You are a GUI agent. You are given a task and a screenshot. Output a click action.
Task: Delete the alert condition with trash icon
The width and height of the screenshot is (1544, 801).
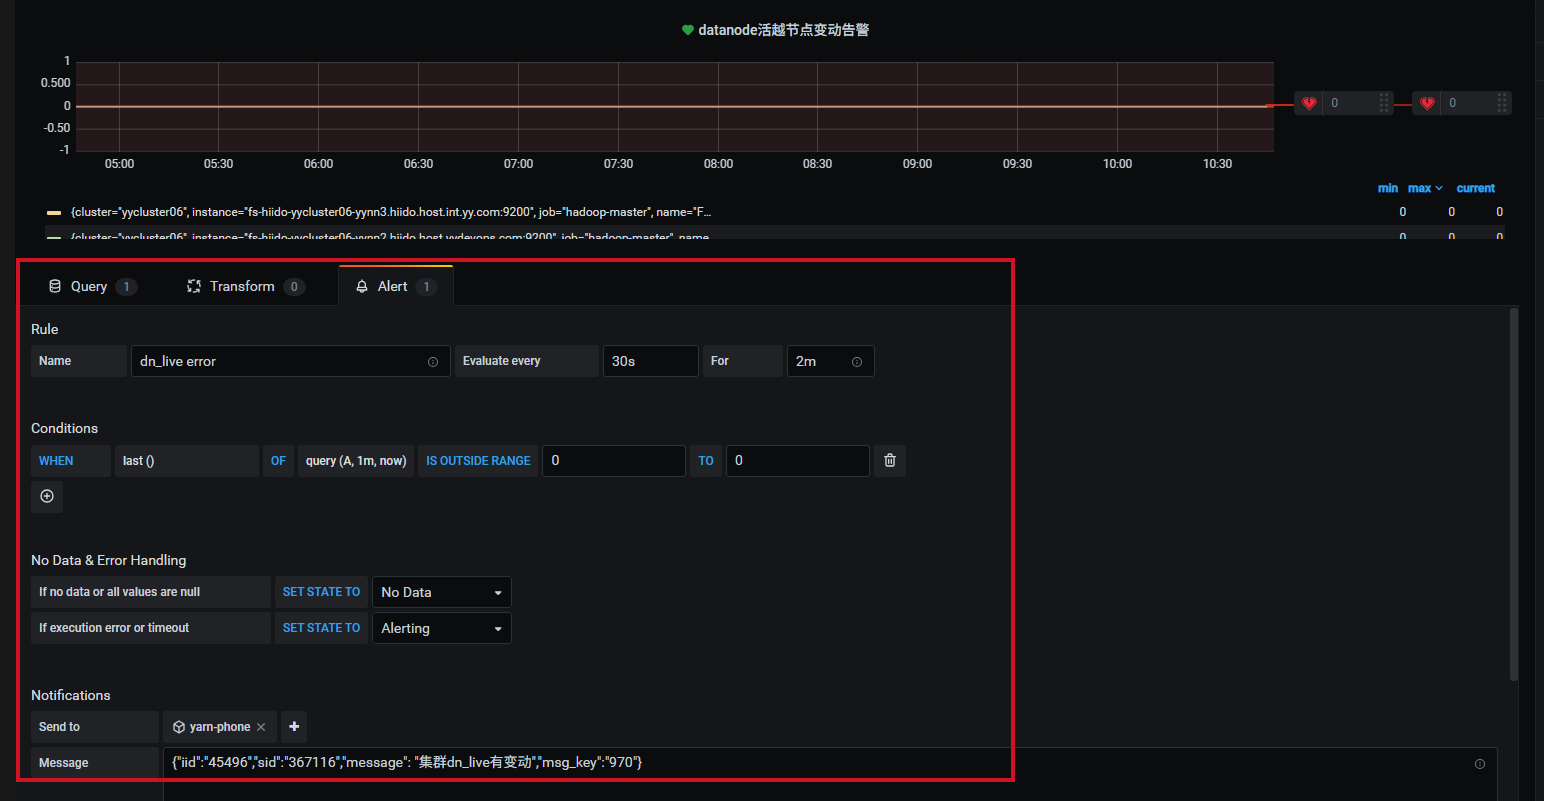[x=889, y=461]
